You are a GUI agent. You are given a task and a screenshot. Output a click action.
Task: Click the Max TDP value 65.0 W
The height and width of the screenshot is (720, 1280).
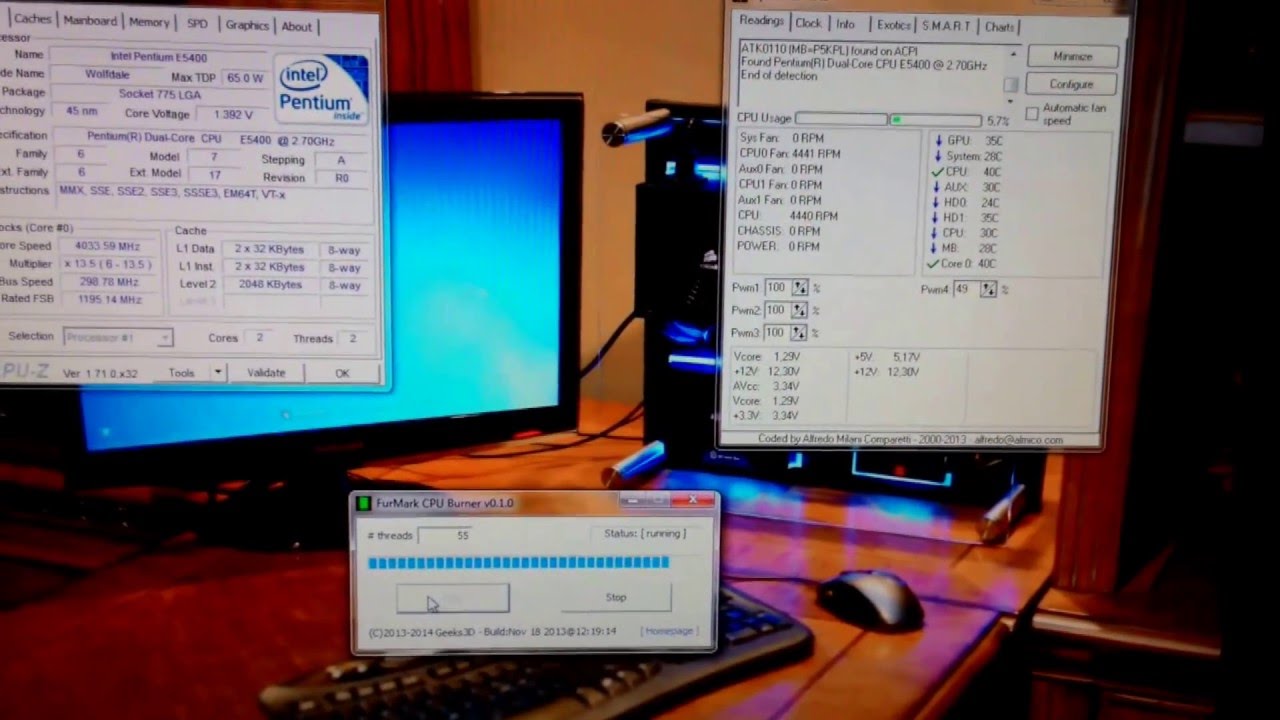click(x=244, y=77)
